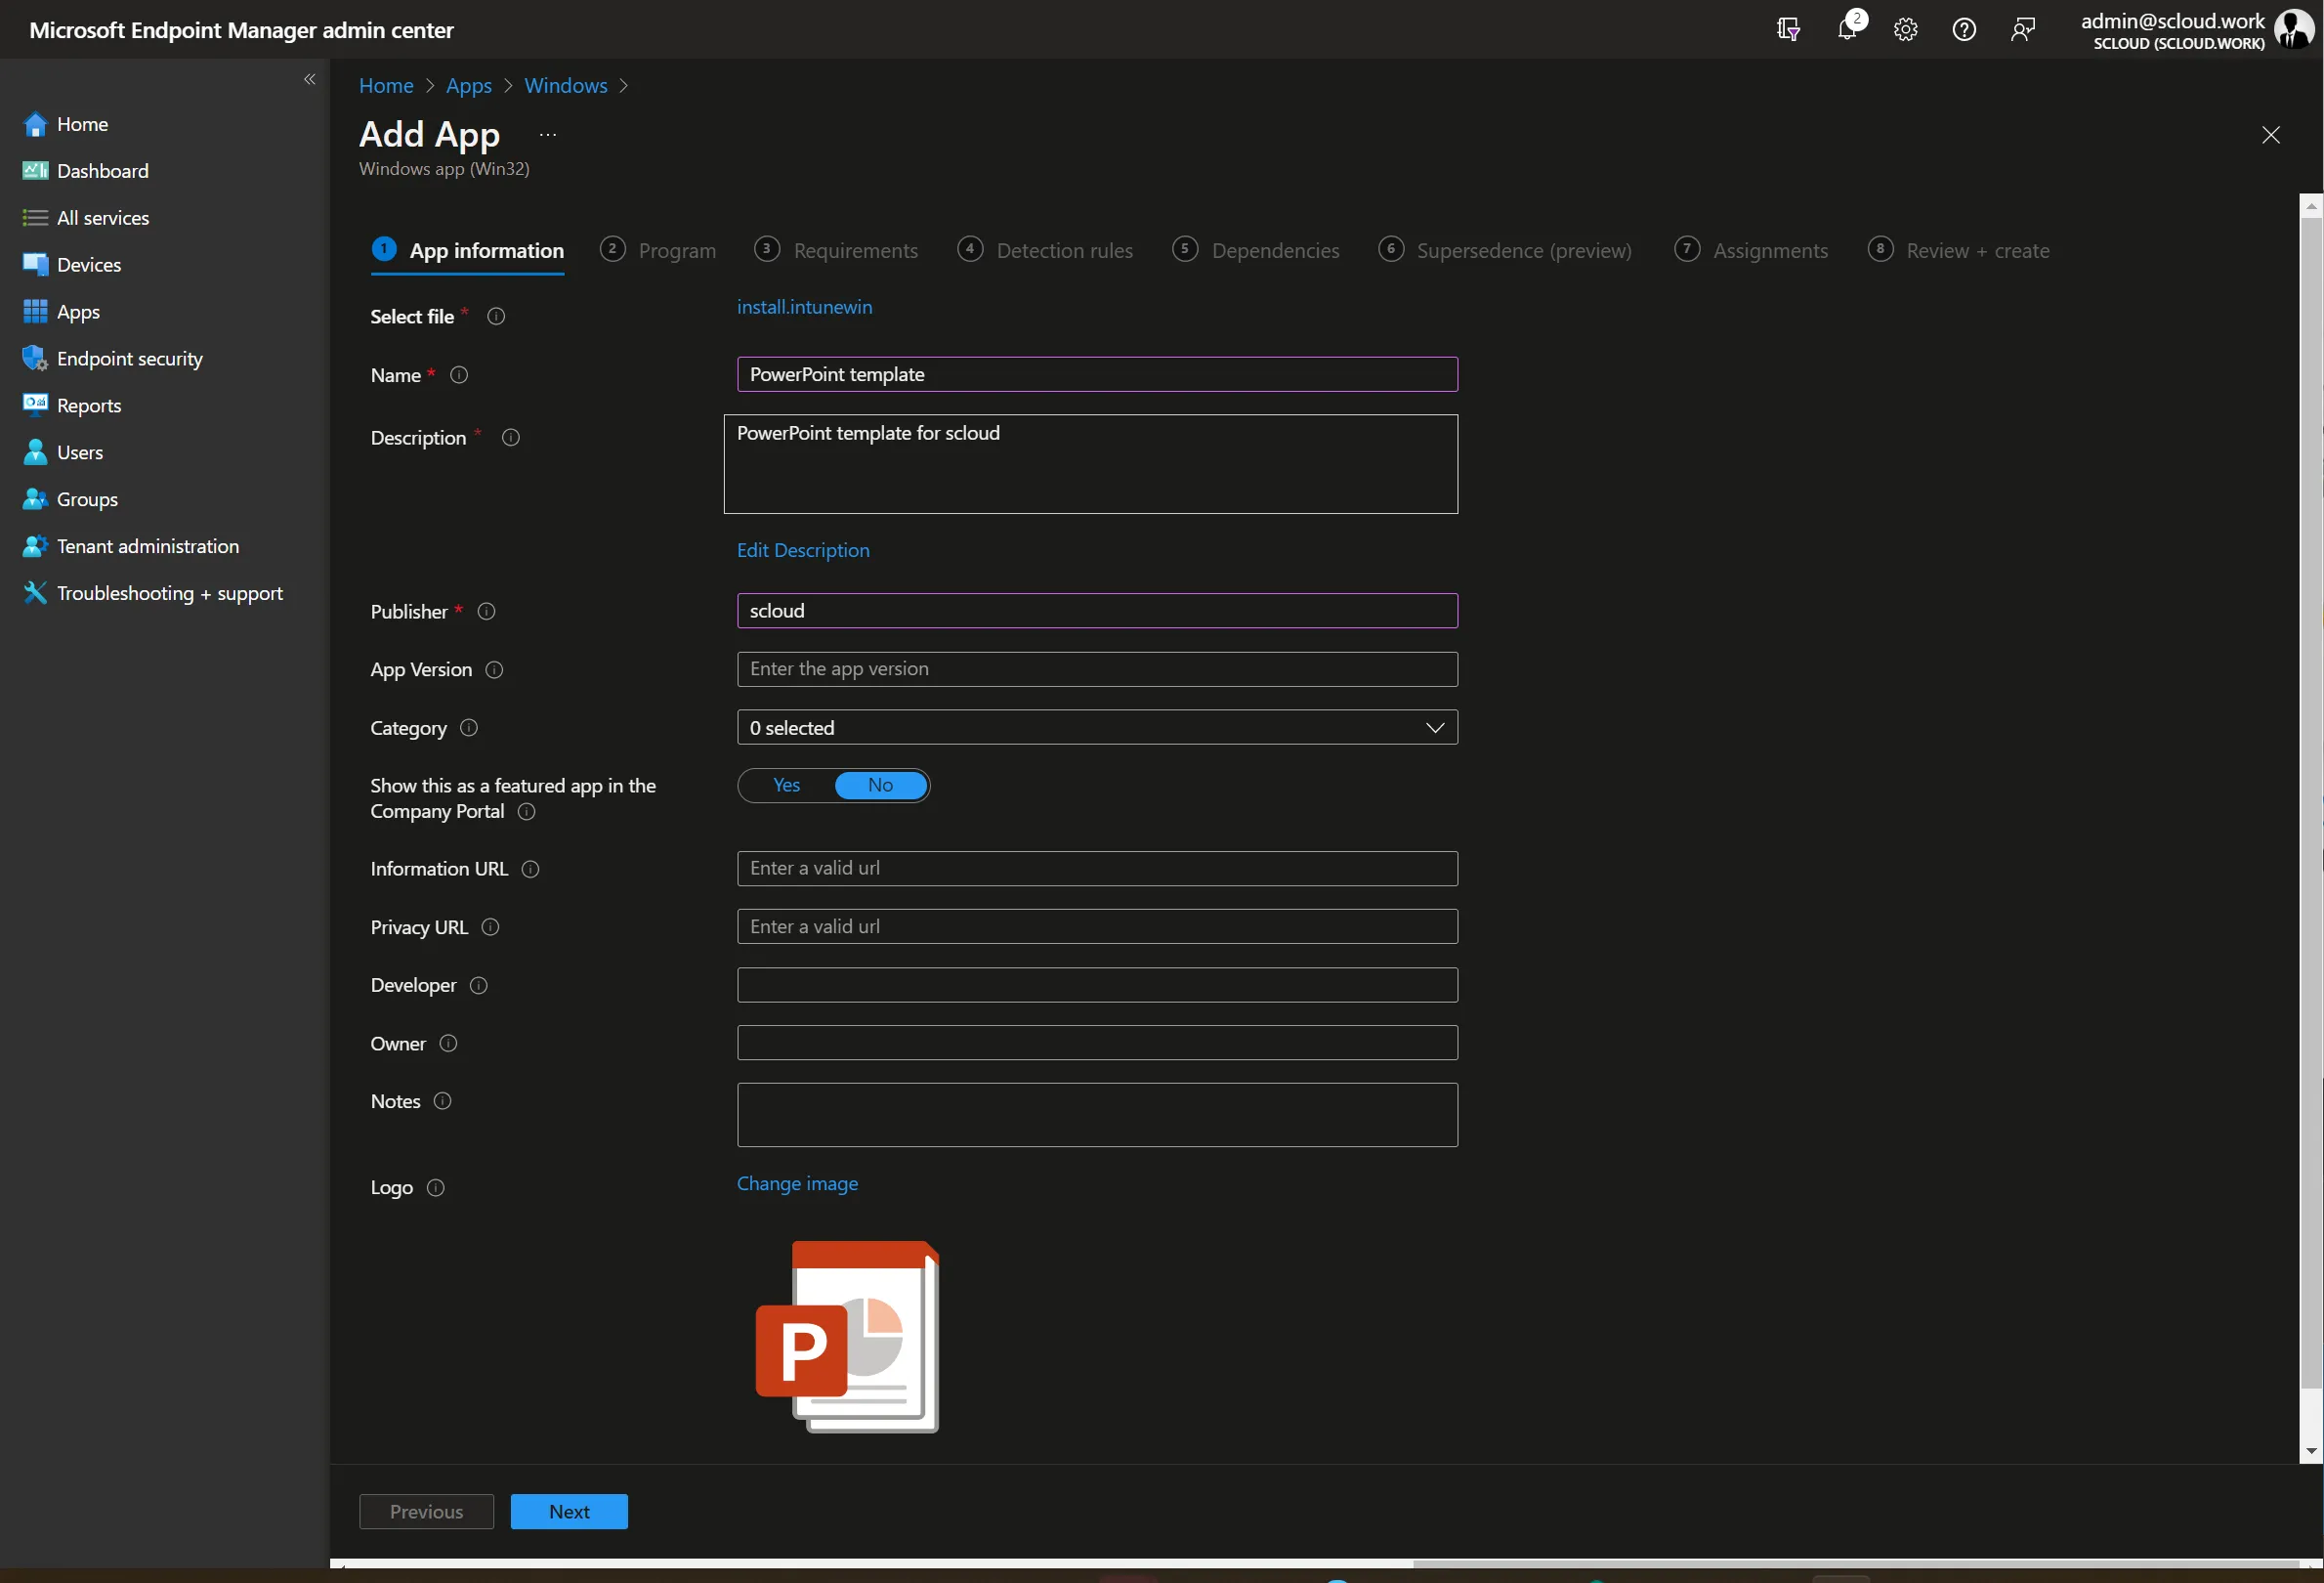Go to the Windows breadcrumb link
The image size is (2324, 1583).
566,86
